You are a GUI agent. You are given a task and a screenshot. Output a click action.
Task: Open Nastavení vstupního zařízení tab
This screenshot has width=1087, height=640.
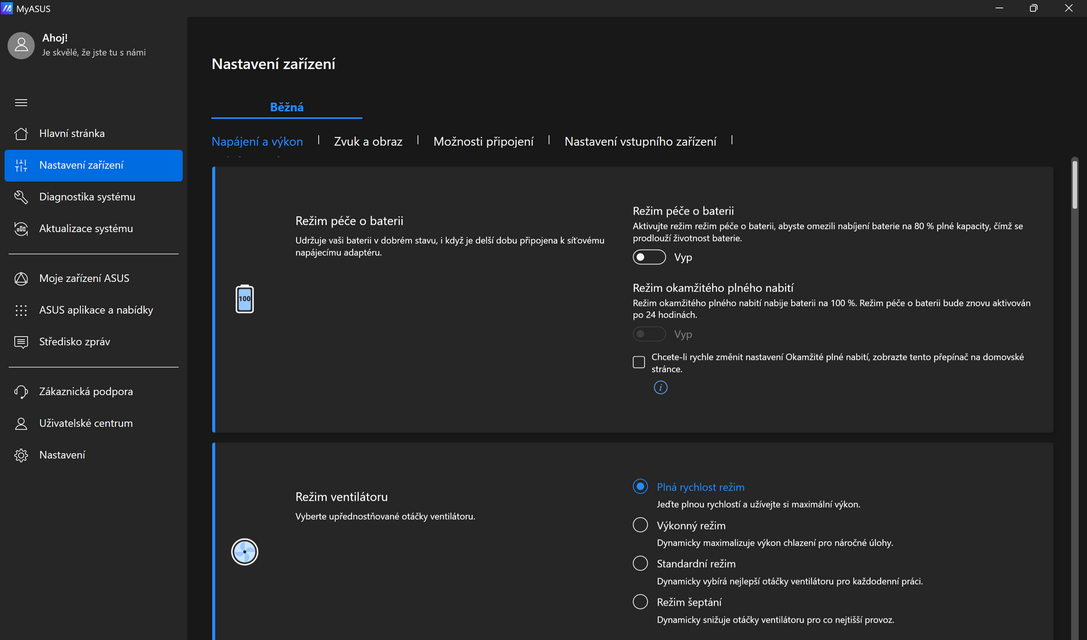640,142
